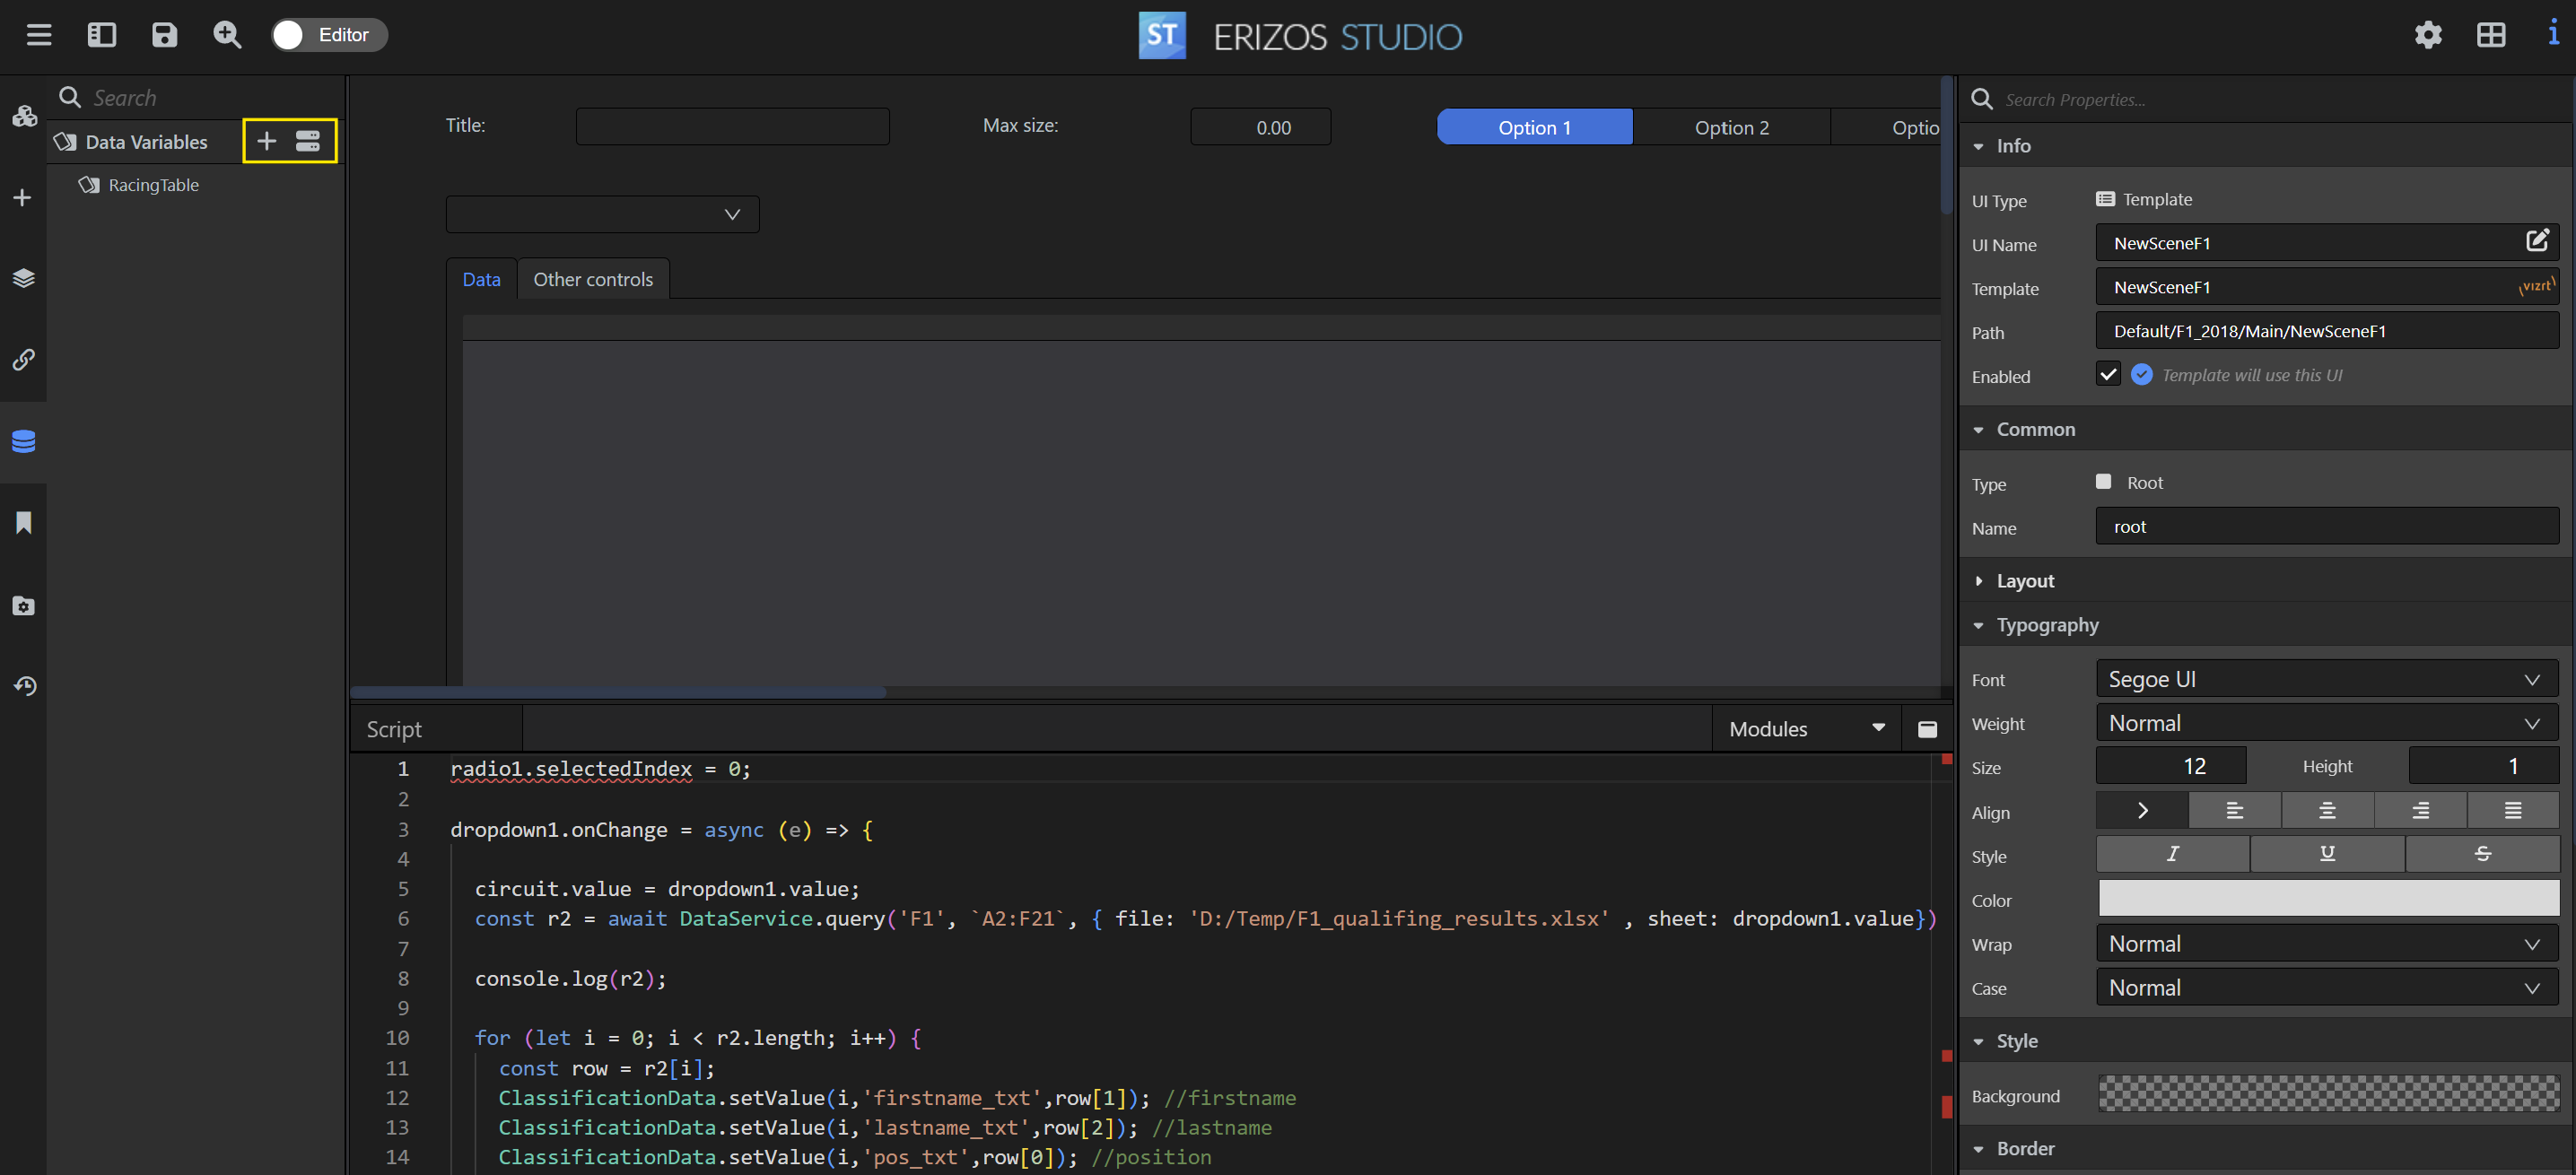Click the font Size field 12
Screen dimensions: 2576x1175
click(2171, 766)
